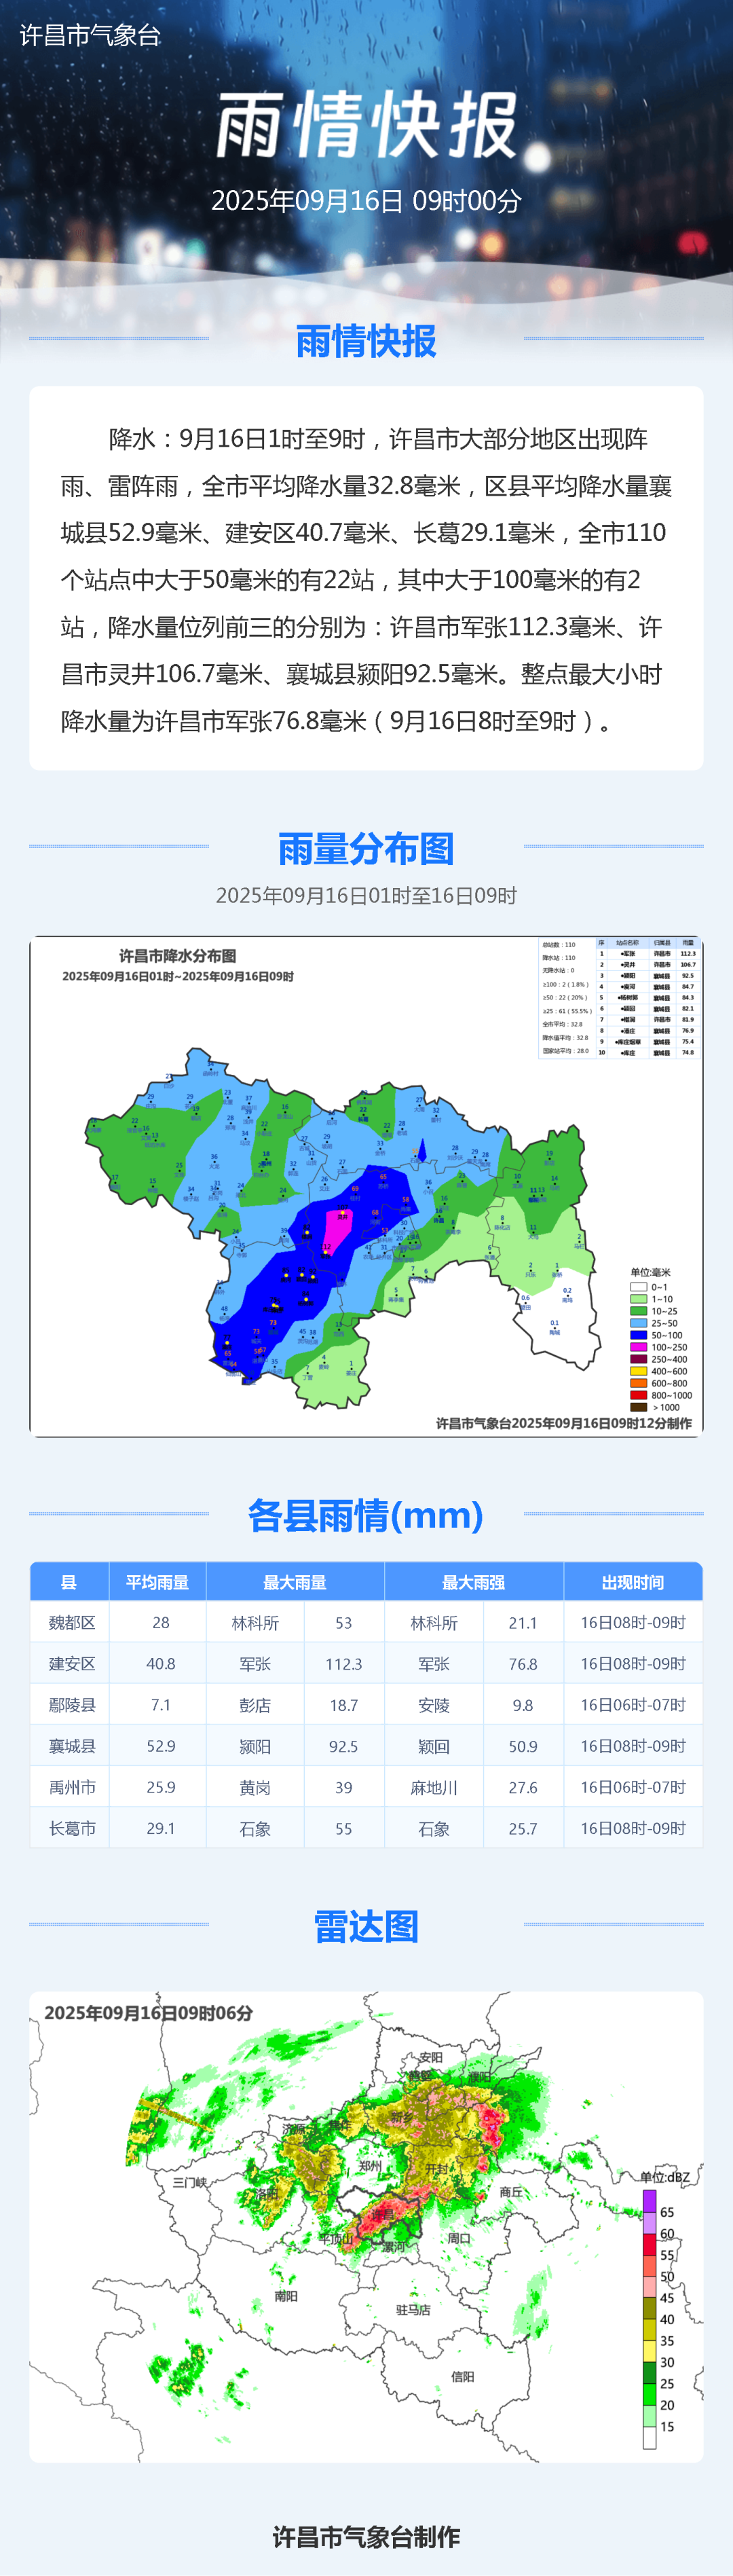Click the 112.3 maximum rainfall value
733x2576 pixels.
(343, 1664)
